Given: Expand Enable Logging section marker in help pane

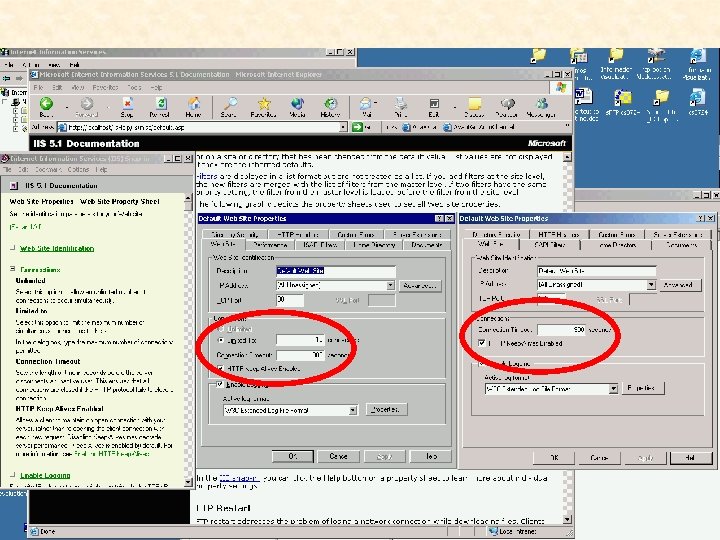Looking at the screenshot, I should (12, 475).
